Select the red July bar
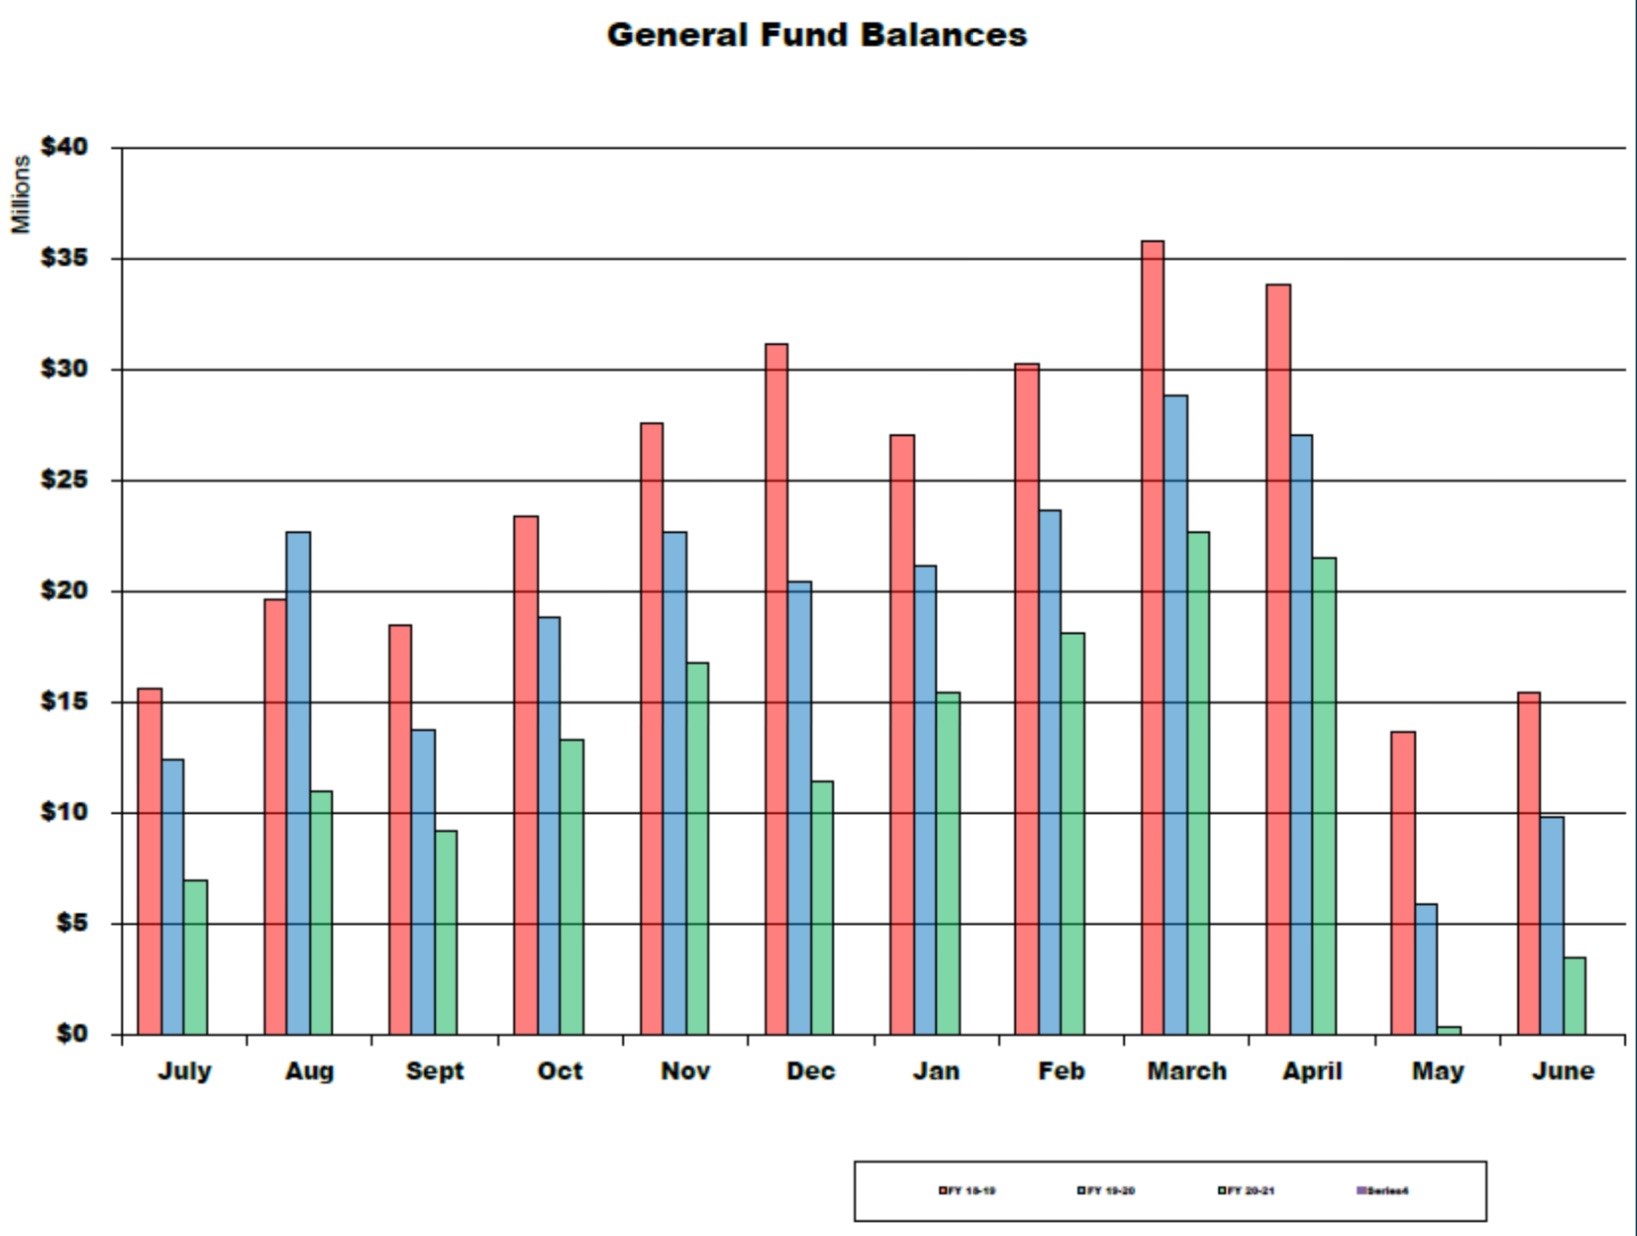This screenshot has height=1236, width=1637. tap(150, 861)
